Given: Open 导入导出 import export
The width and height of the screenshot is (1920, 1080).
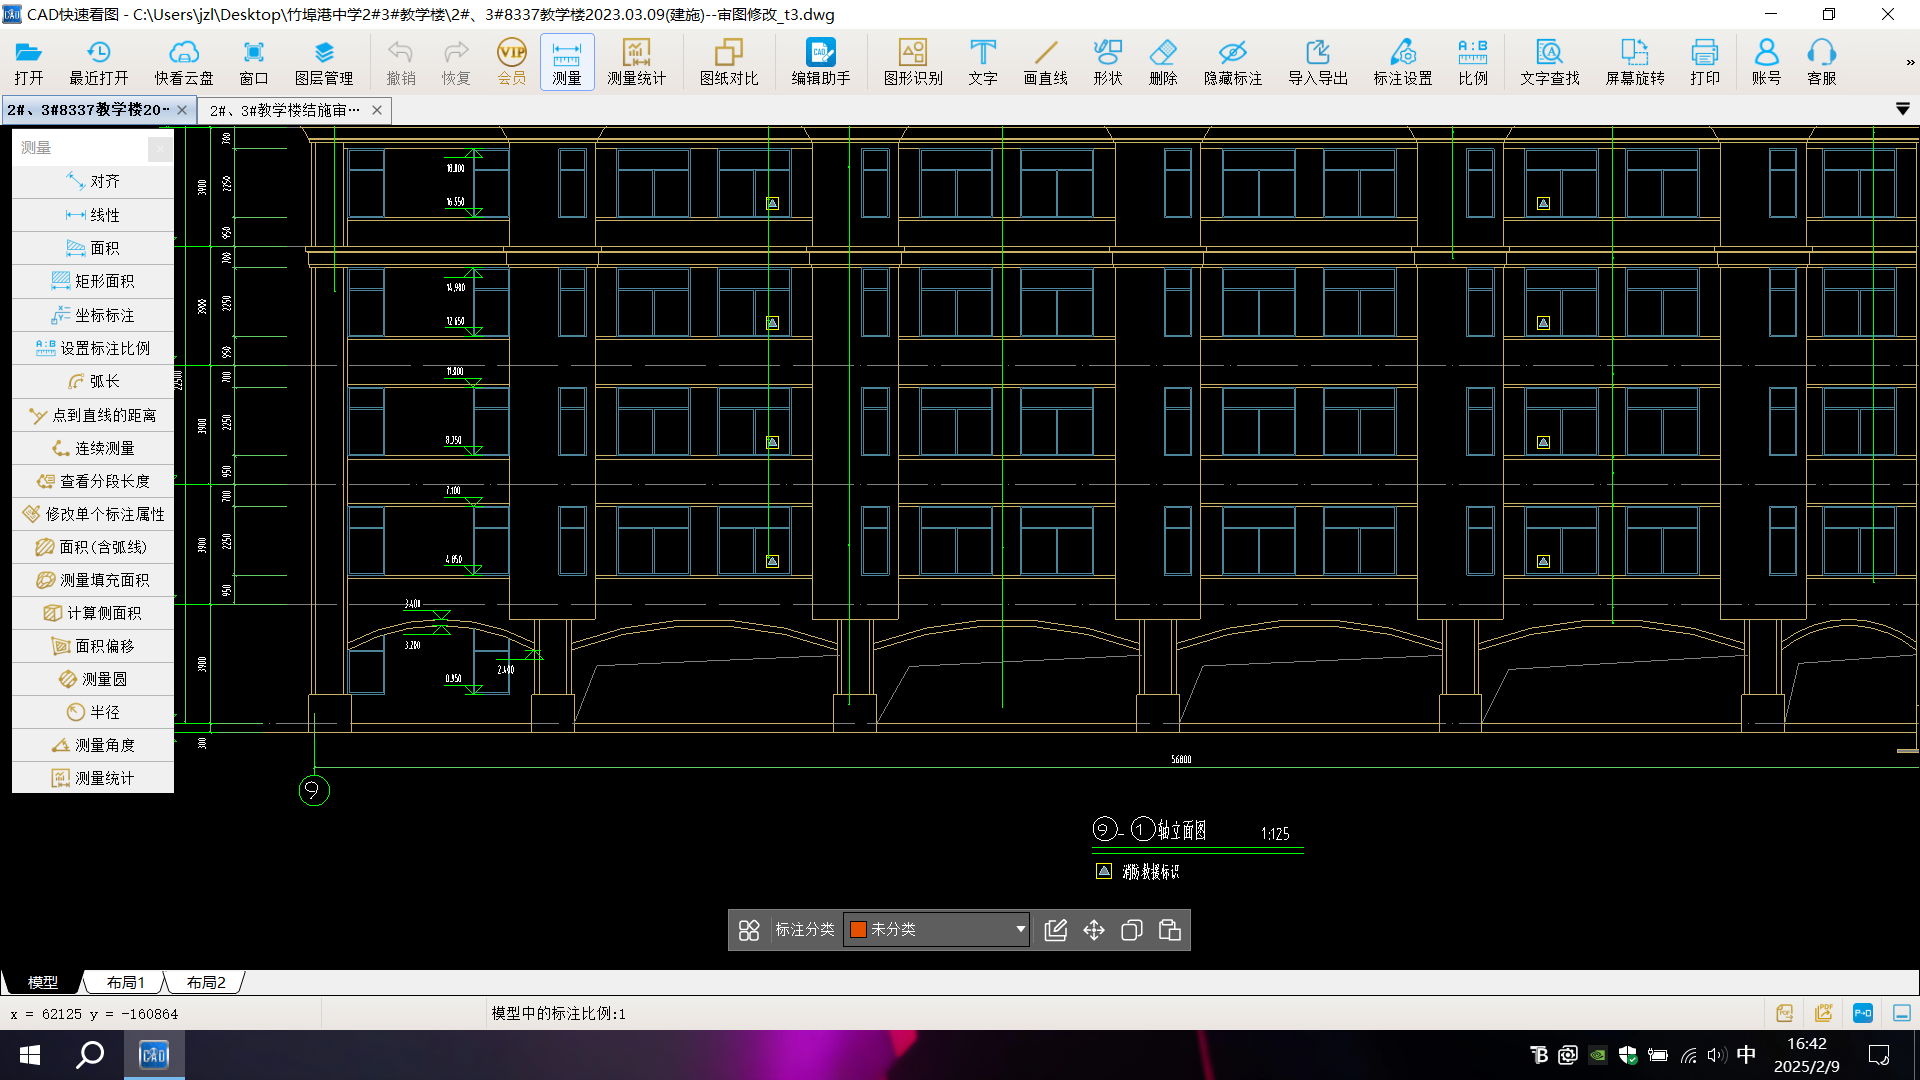Looking at the screenshot, I should [x=1318, y=62].
